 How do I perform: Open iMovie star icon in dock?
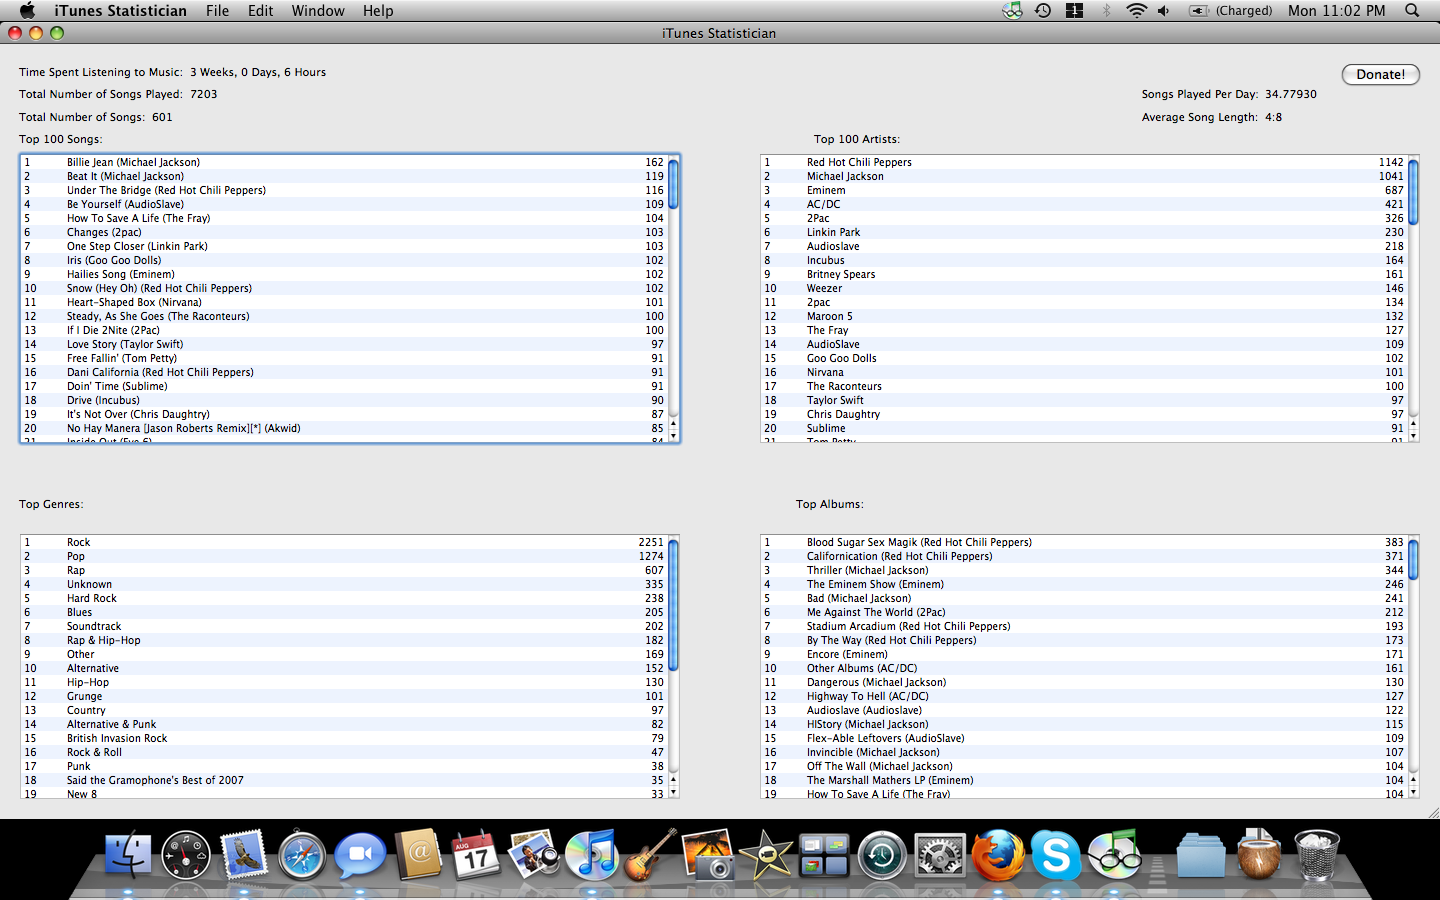pyautogui.click(x=766, y=855)
